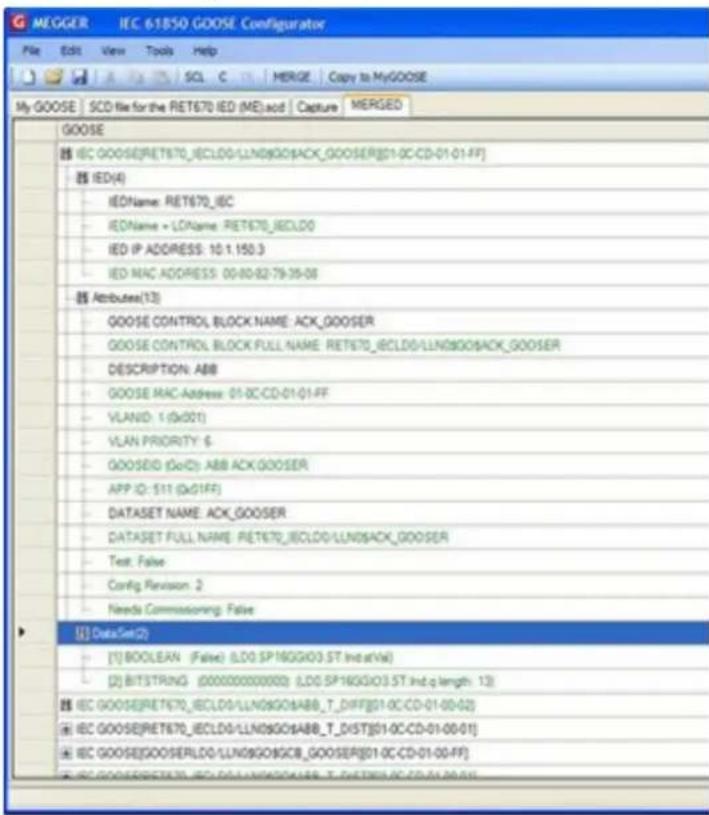Collapse the IED(4) tree node
This screenshot has height=815, width=709.
(82, 178)
